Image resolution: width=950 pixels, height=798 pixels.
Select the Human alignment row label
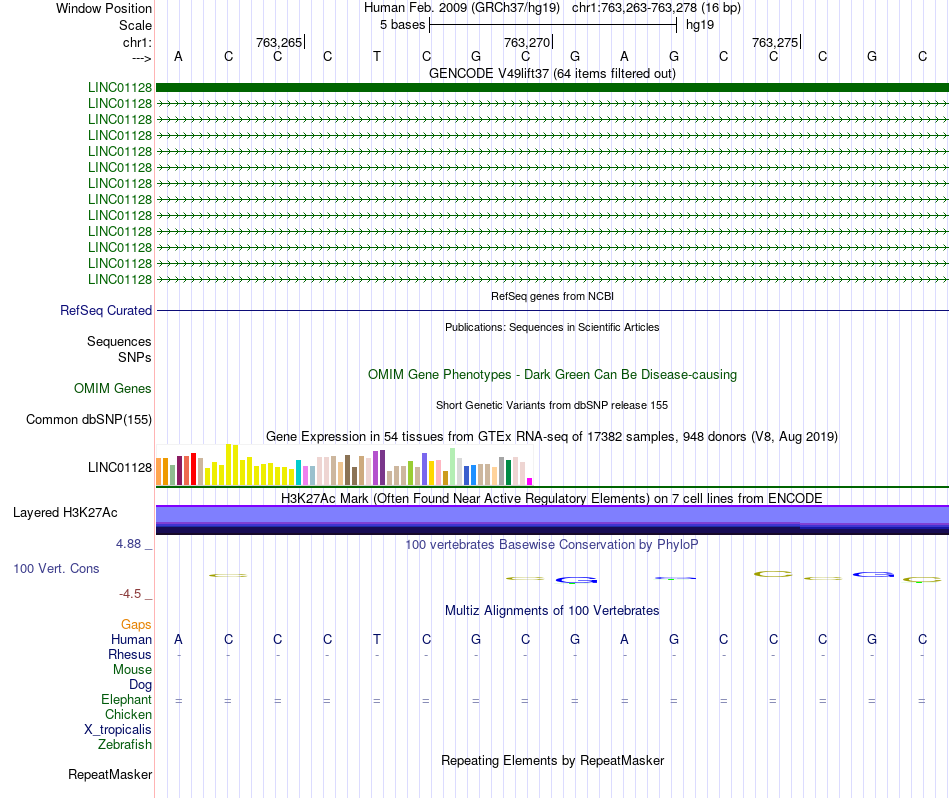click(131, 639)
